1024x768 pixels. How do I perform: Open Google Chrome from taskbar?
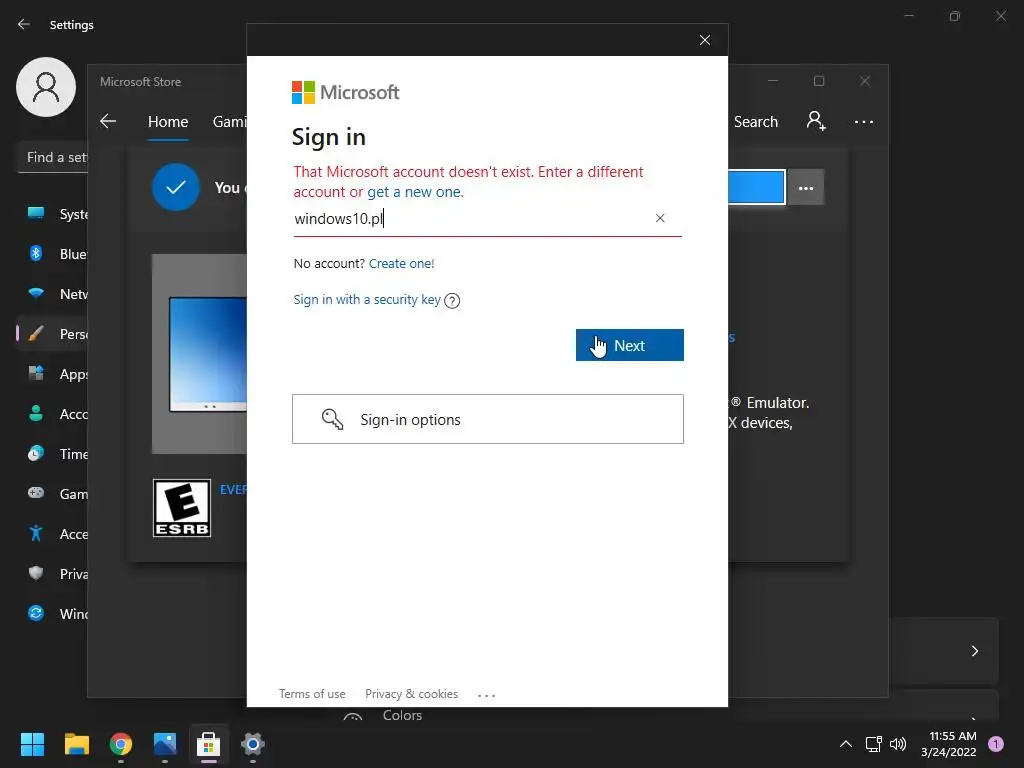[x=121, y=744]
